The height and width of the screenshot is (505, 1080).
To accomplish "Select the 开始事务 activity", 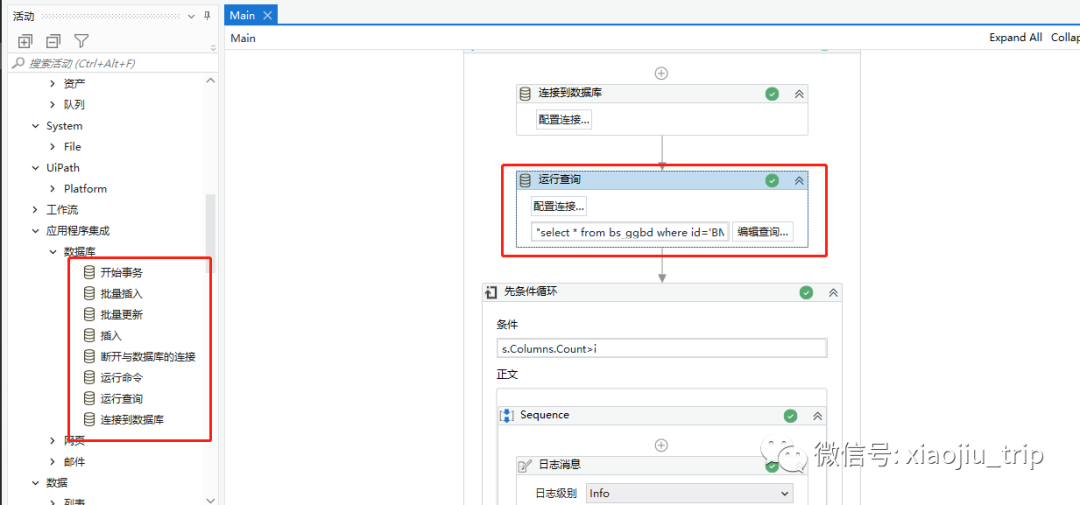I will 121,273.
